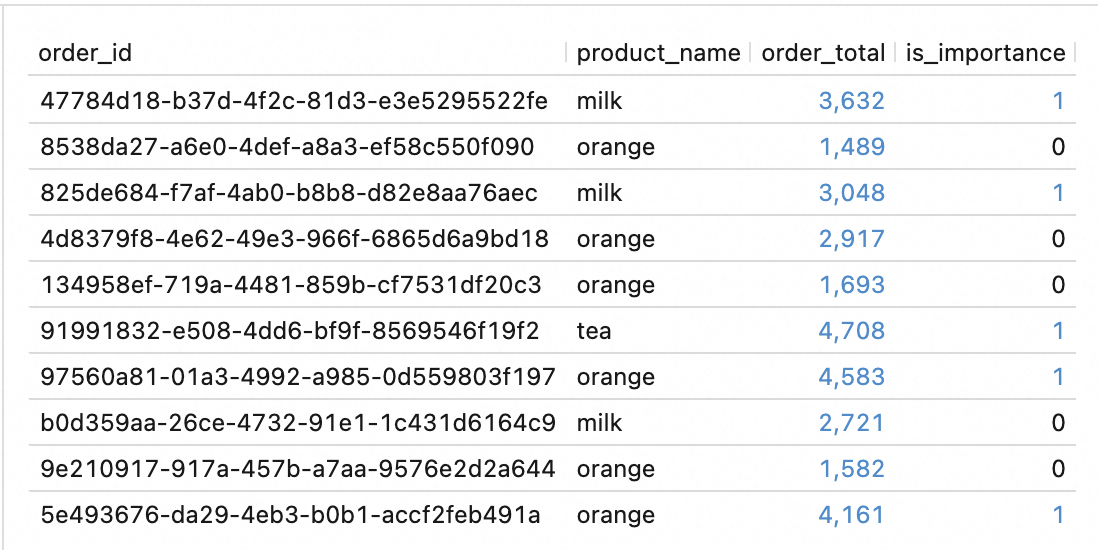Click the order_id column header
This screenshot has width=1098, height=550.
pyautogui.click(x=85, y=53)
